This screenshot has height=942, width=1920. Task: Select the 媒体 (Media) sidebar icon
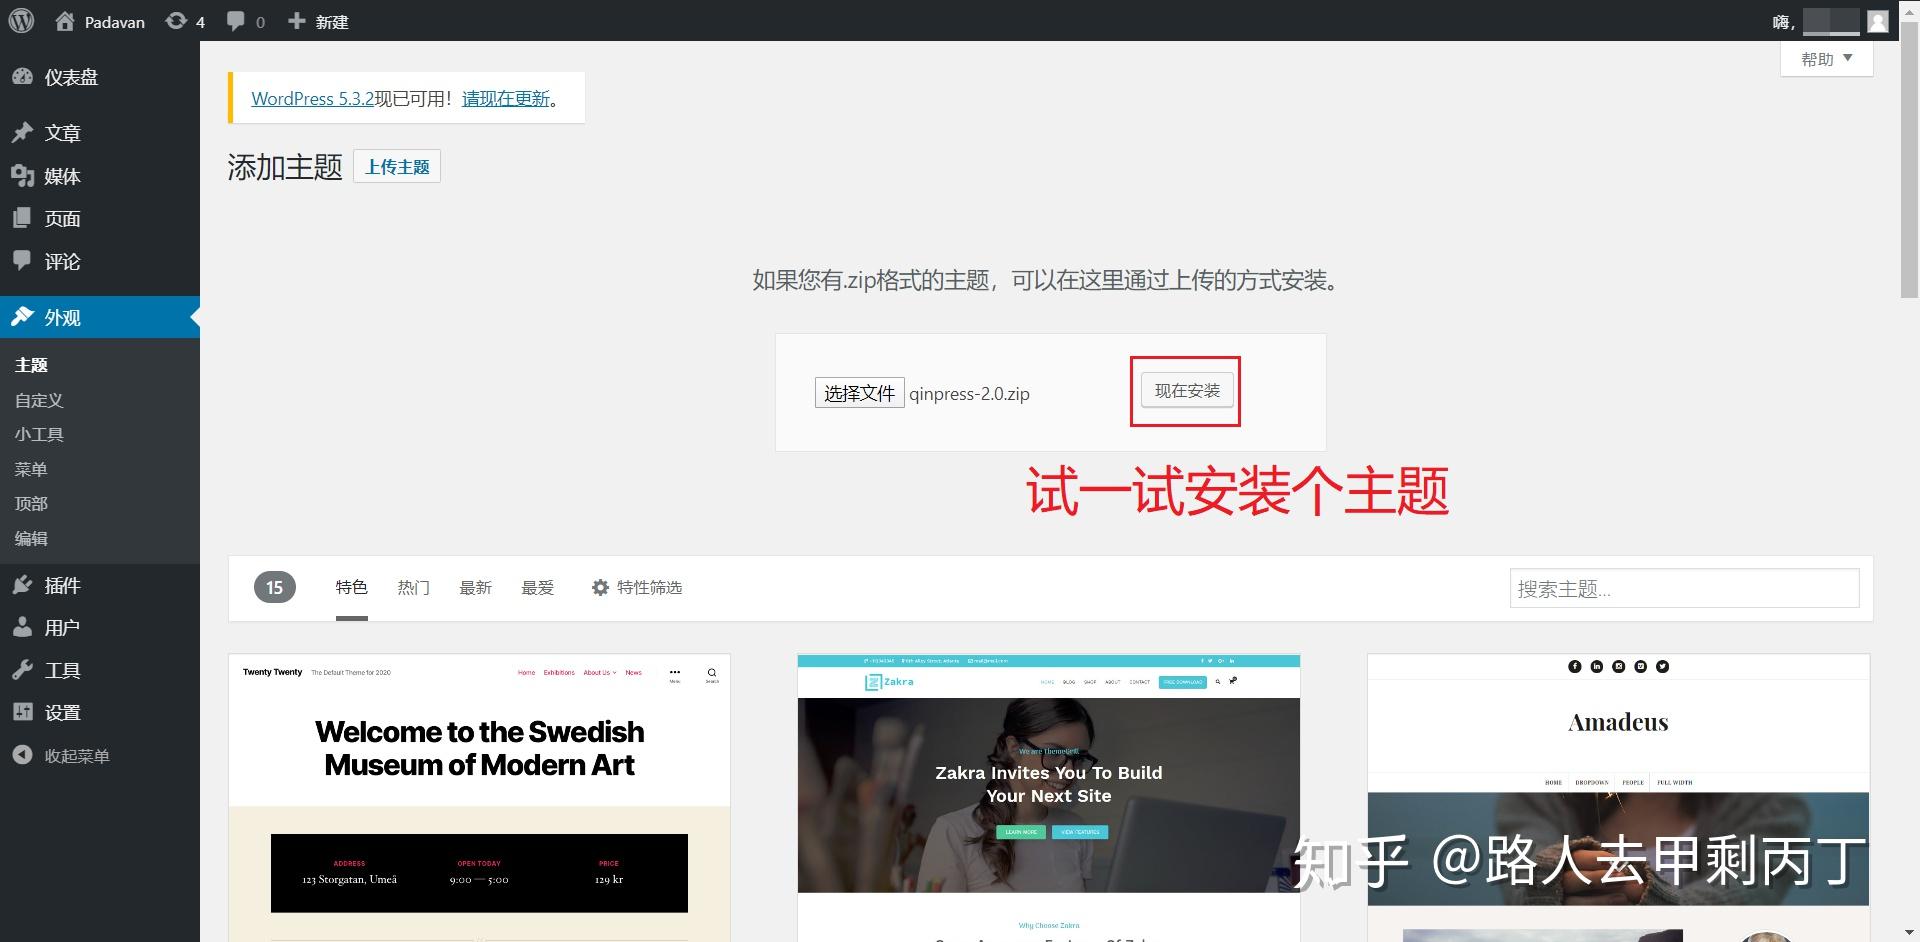(25, 175)
